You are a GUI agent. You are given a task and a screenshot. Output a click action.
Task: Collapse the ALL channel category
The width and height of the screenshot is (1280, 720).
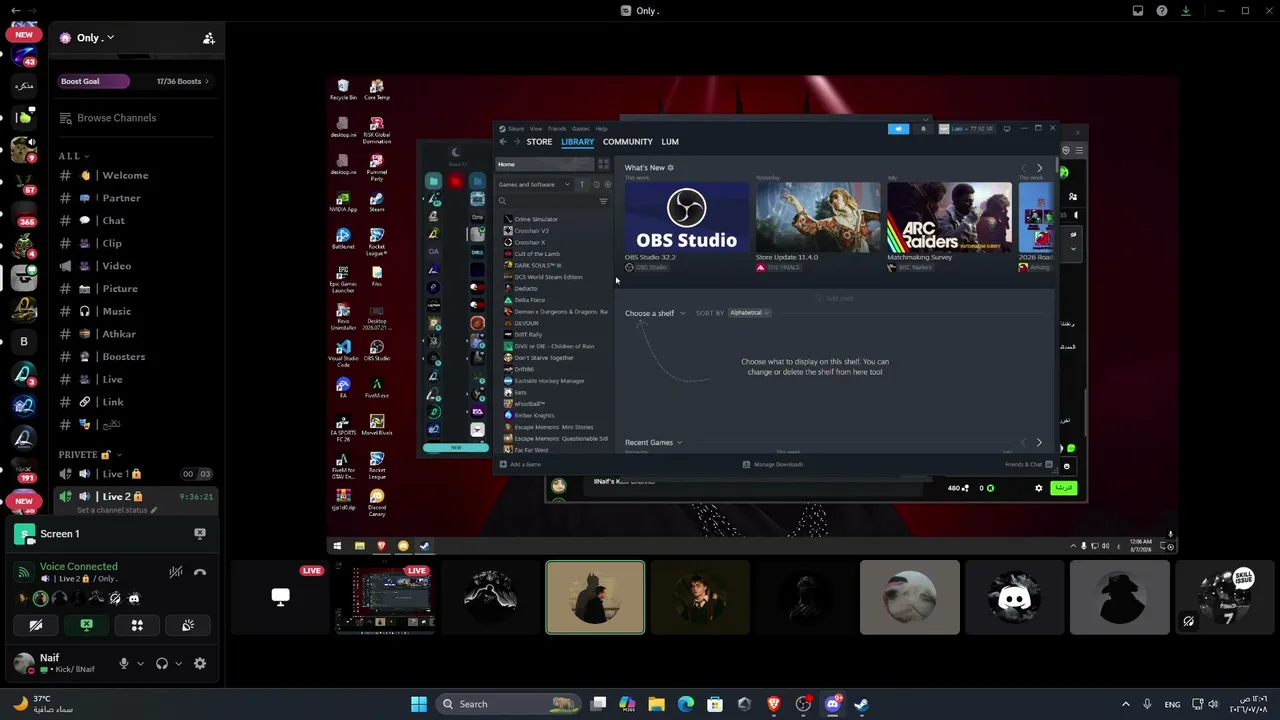(73, 156)
